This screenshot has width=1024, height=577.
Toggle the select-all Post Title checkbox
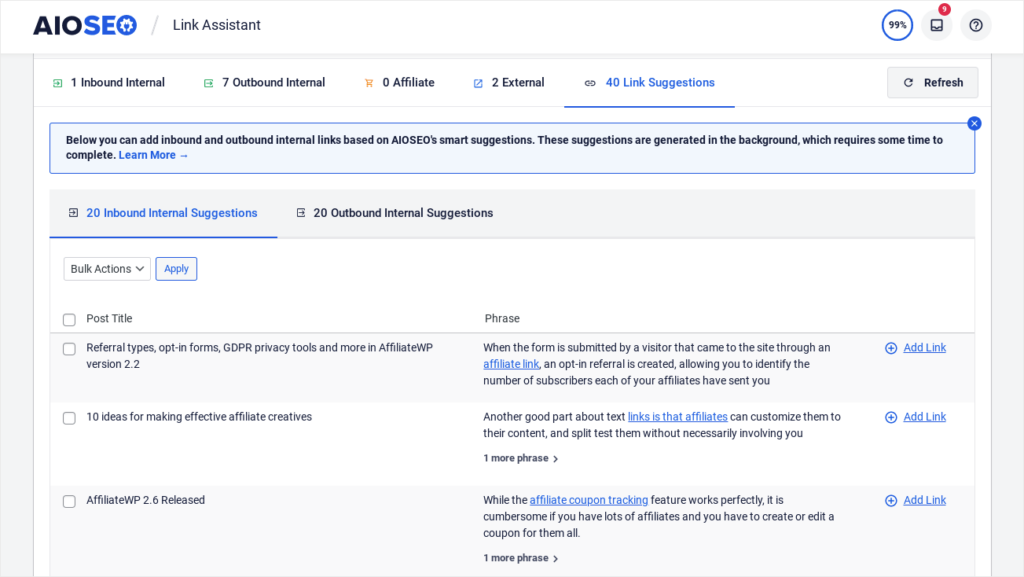69,319
